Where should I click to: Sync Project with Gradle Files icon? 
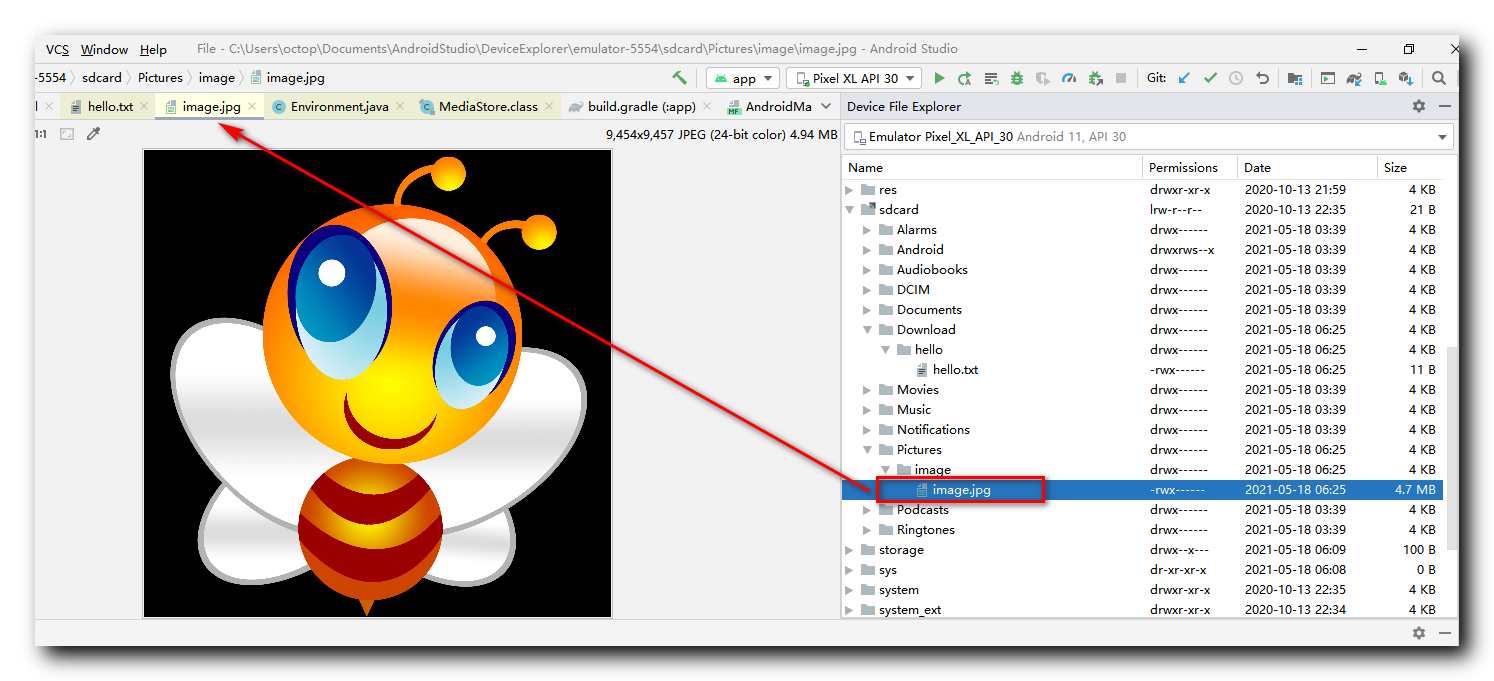coord(1354,77)
